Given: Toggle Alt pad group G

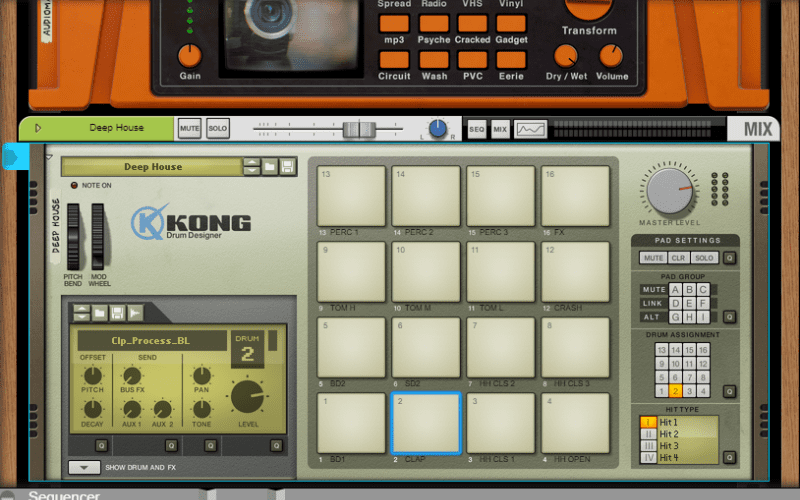Looking at the screenshot, I should [x=675, y=317].
